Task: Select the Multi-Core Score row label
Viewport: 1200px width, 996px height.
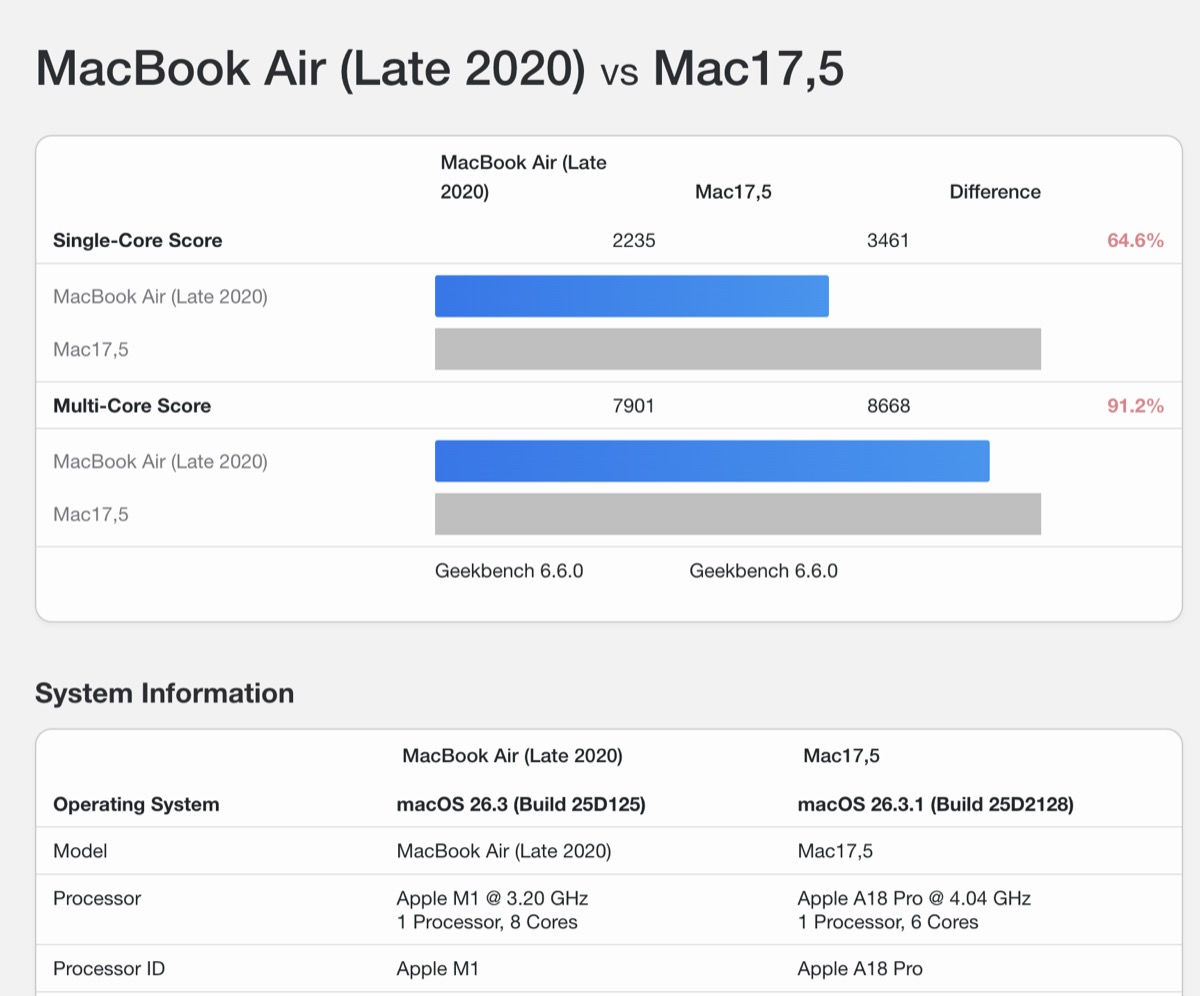Action: point(133,406)
